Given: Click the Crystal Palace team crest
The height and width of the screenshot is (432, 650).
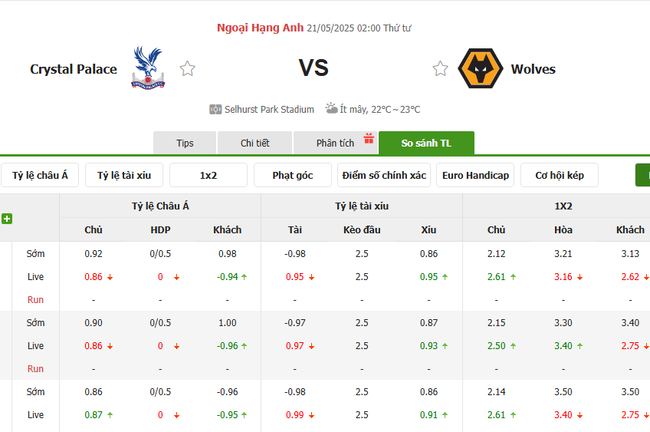Looking at the screenshot, I should pos(149,68).
